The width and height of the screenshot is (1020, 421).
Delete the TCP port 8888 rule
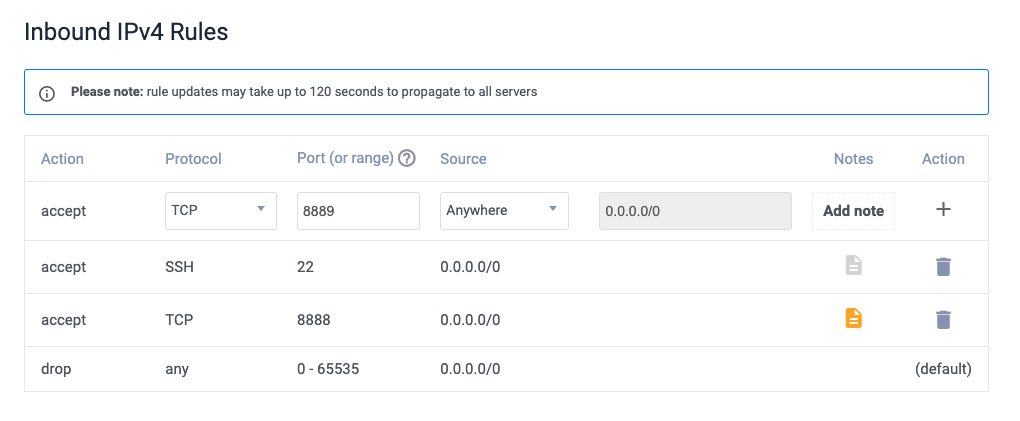pyautogui.click(x=943, y=320)
